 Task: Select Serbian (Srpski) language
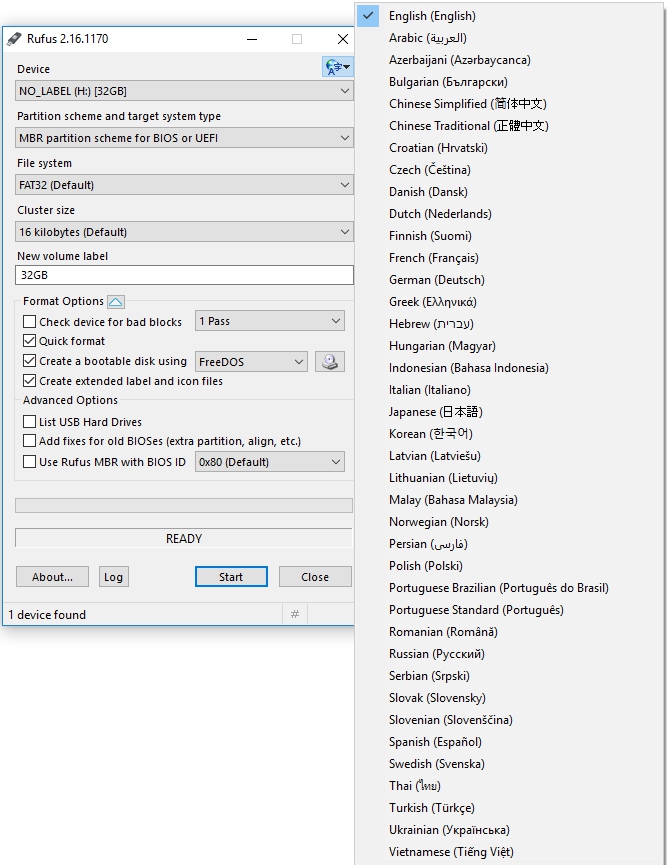coord(509,676)
